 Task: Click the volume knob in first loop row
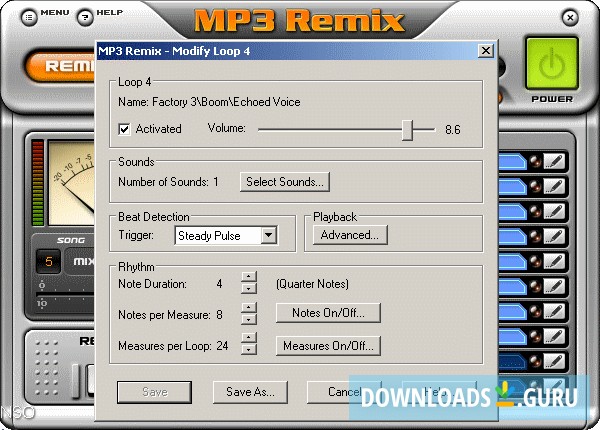point(535,161)
